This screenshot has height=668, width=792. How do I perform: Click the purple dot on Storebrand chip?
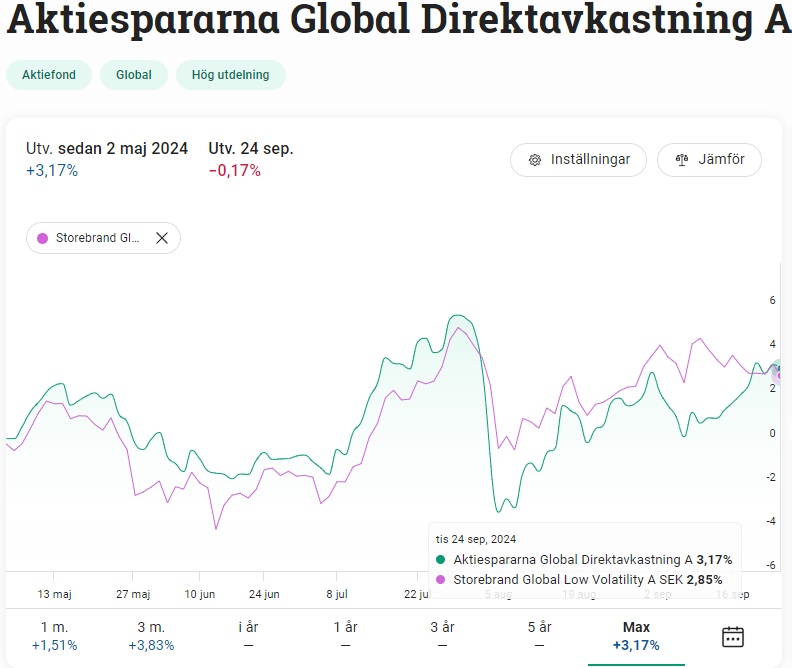point(42,238)
